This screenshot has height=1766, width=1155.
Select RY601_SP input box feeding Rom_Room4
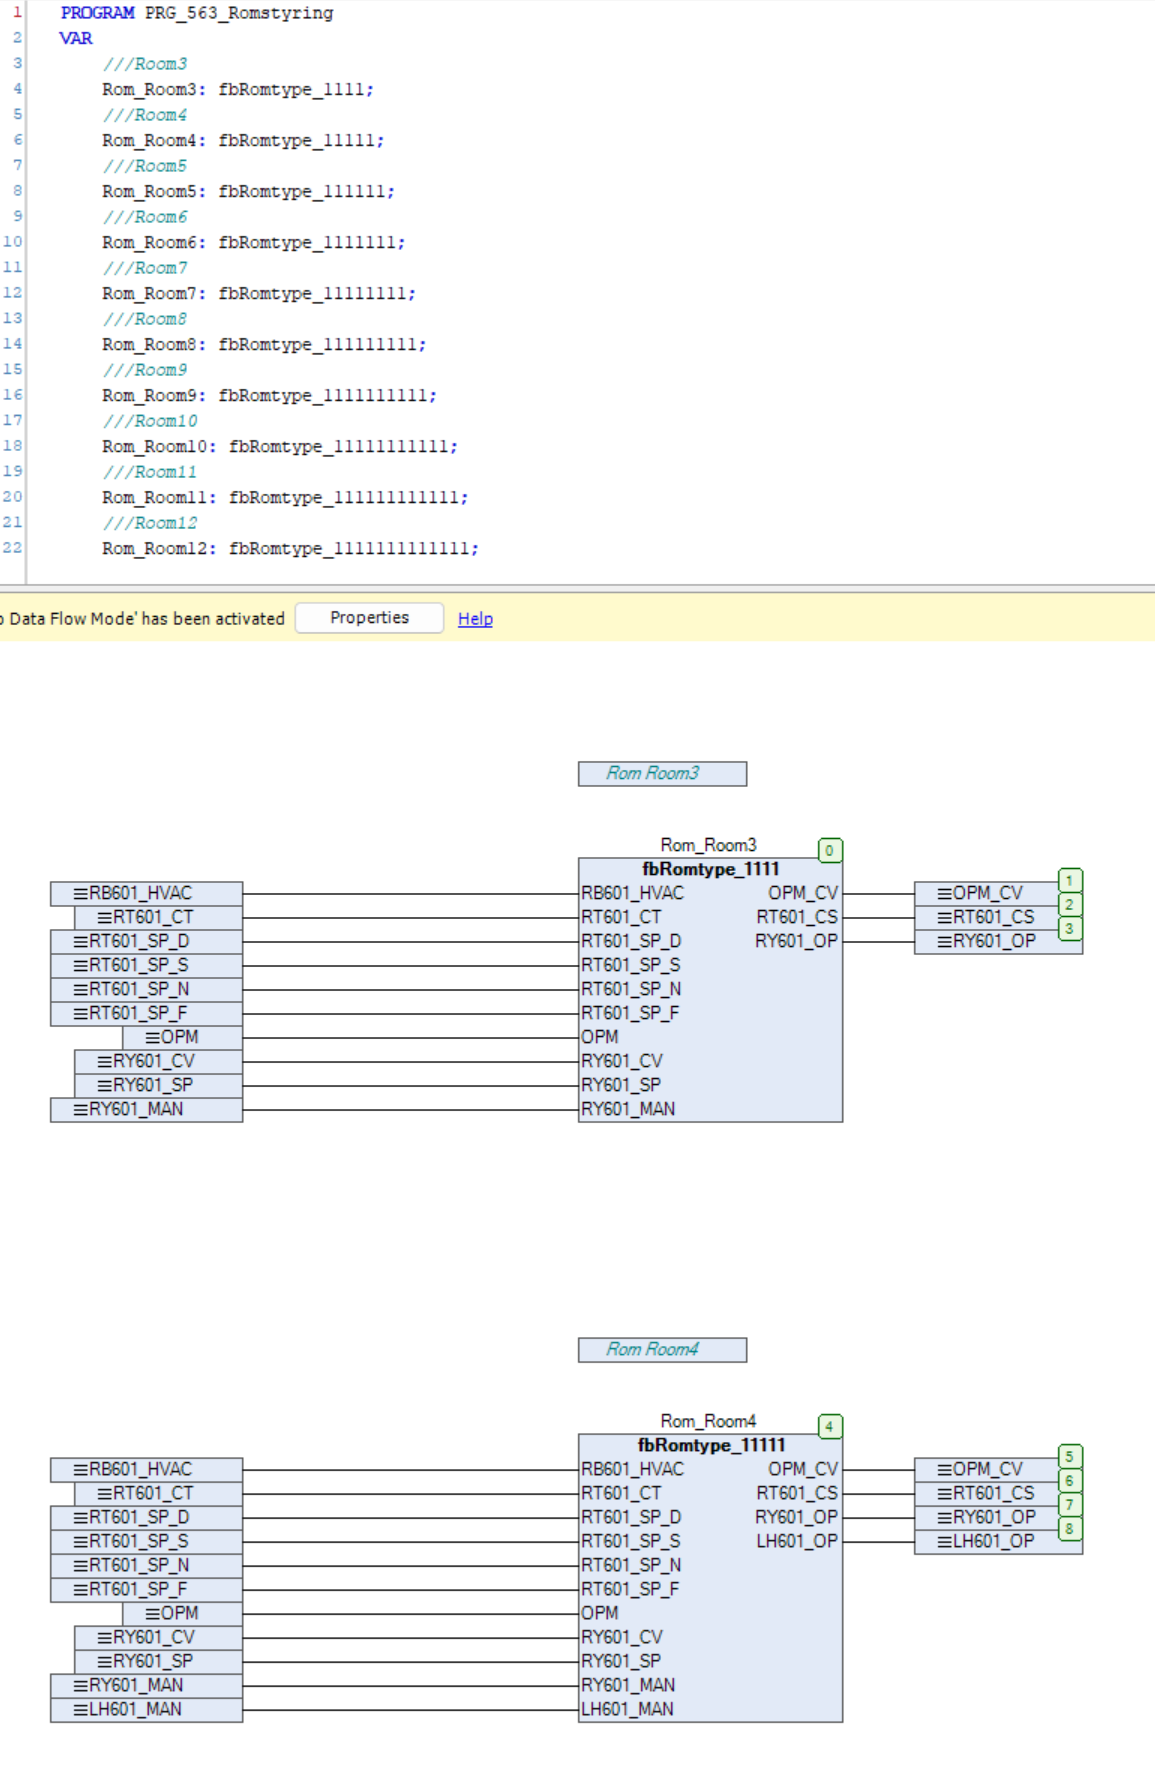pyautogui.click(x=158, y=1661)
